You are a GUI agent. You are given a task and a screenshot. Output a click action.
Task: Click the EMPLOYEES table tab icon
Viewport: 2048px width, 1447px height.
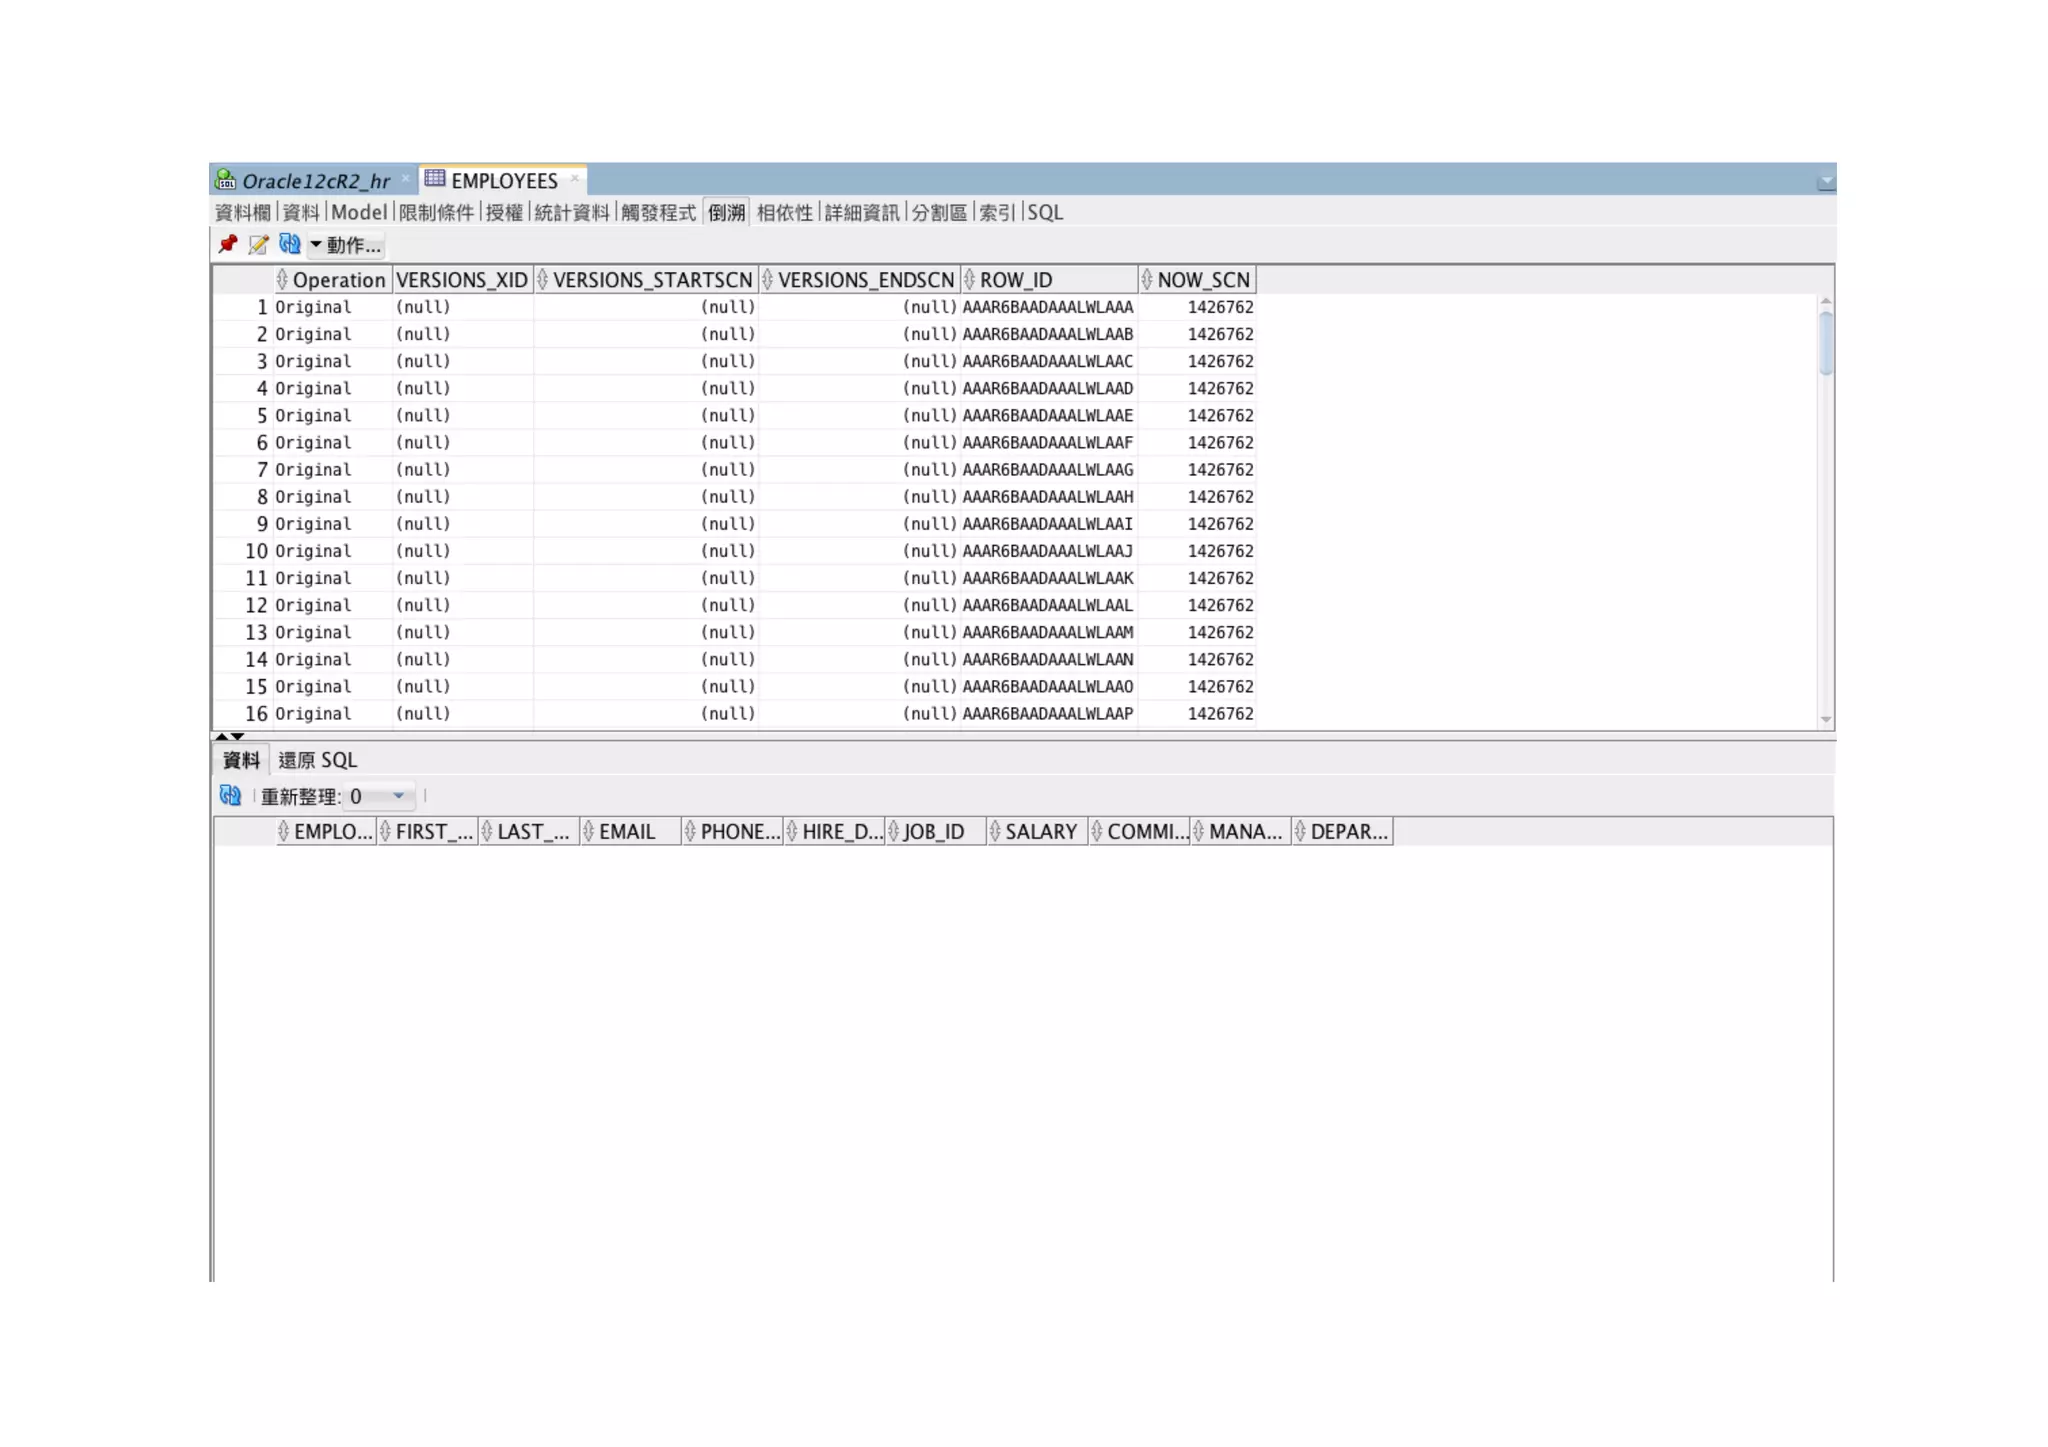[x=435, y=179]
